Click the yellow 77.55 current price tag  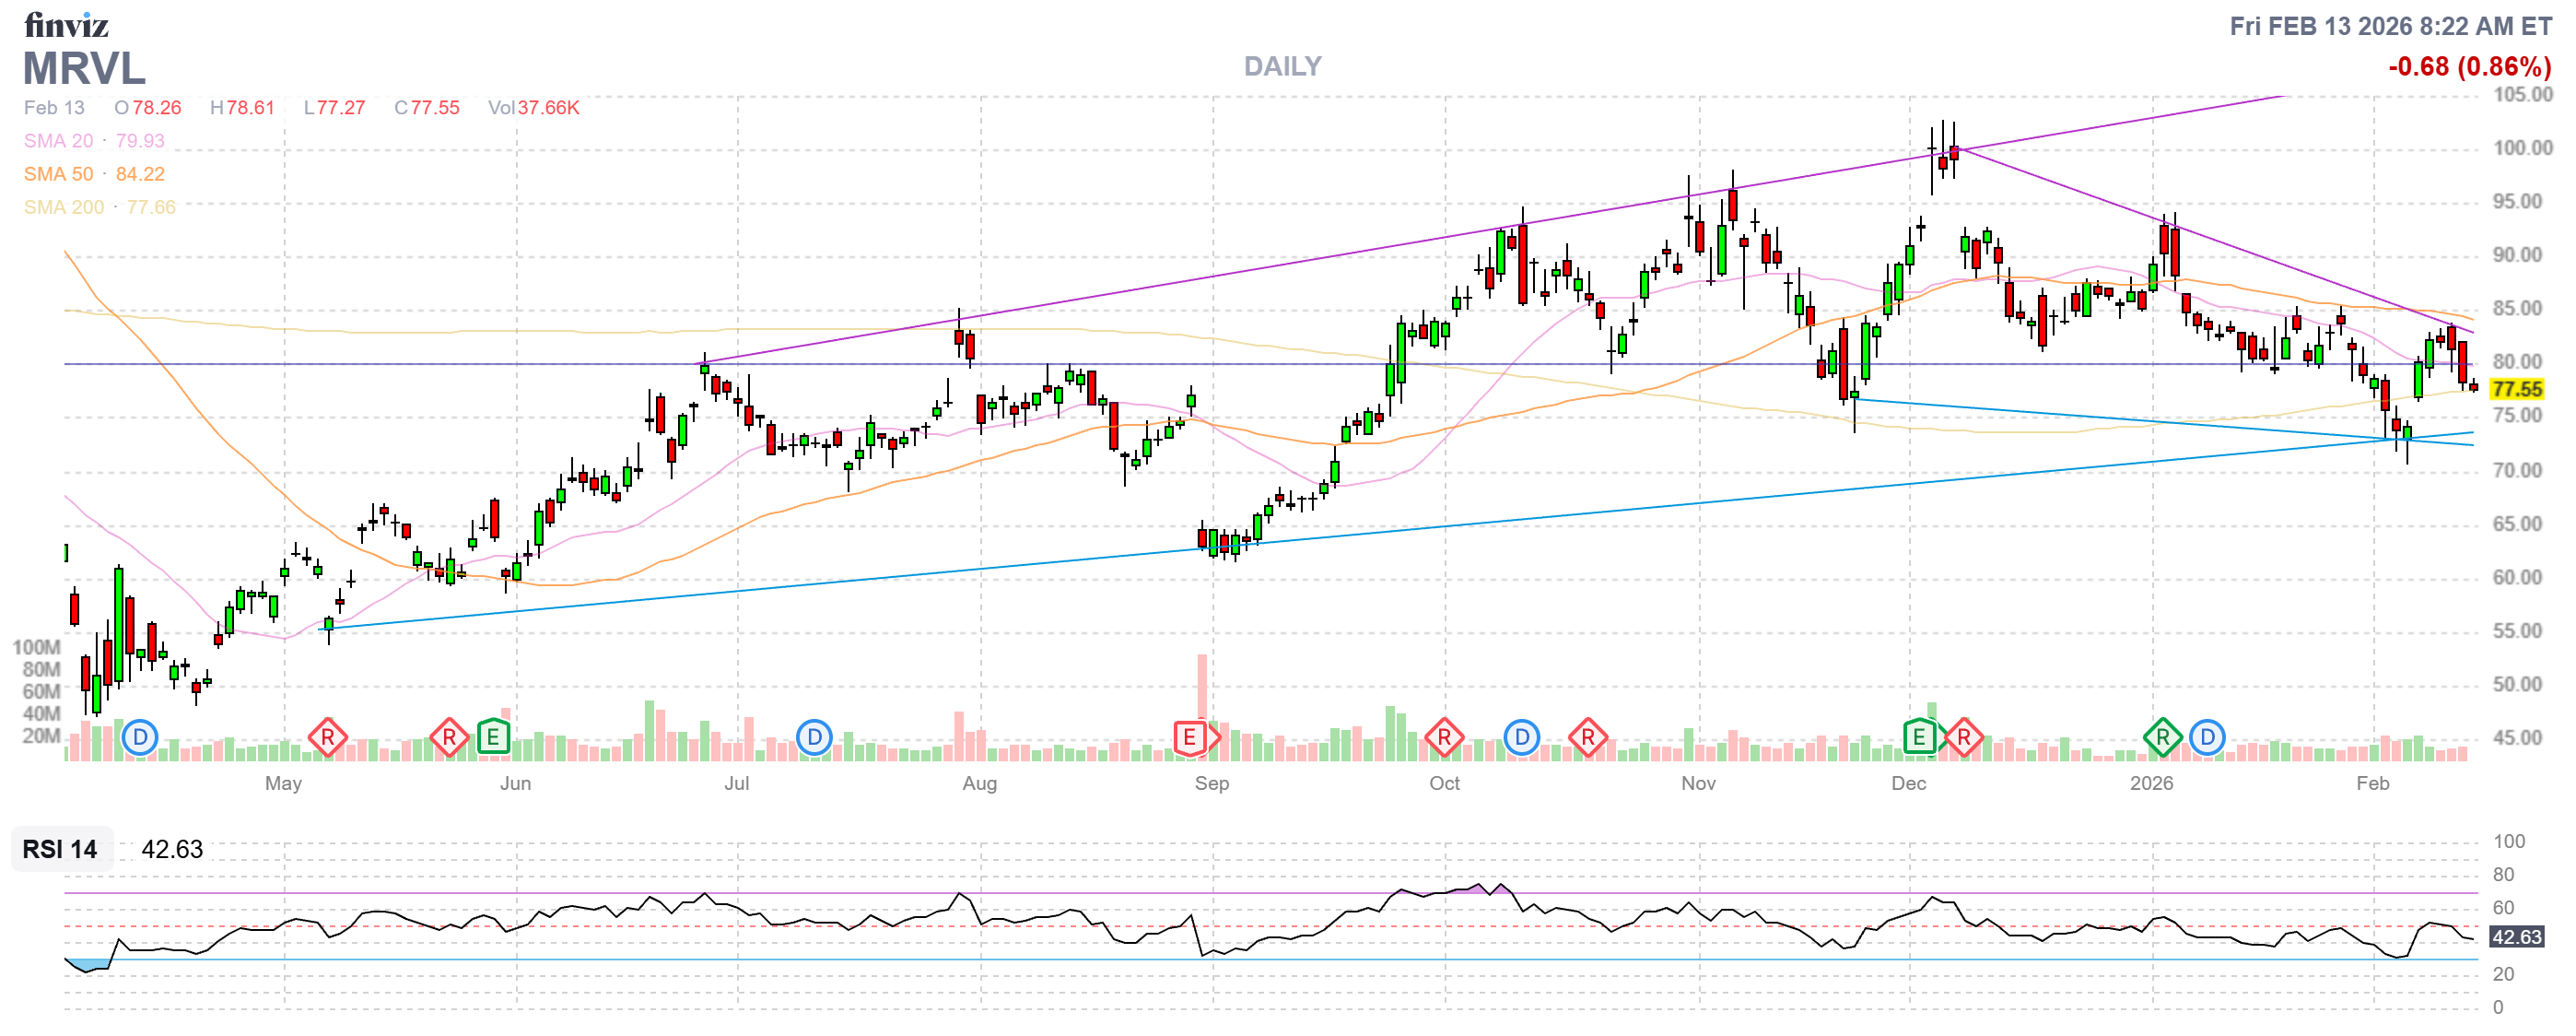coord(2516,389)
